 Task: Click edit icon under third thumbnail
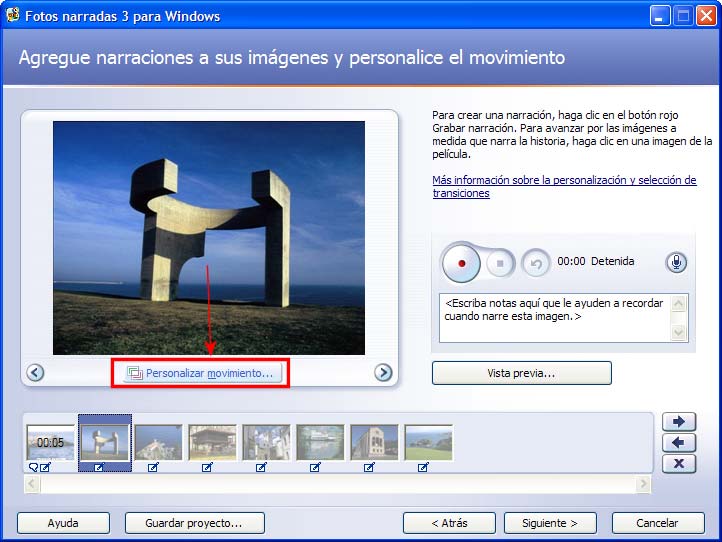pyautogui.click(x=153, y=467)
